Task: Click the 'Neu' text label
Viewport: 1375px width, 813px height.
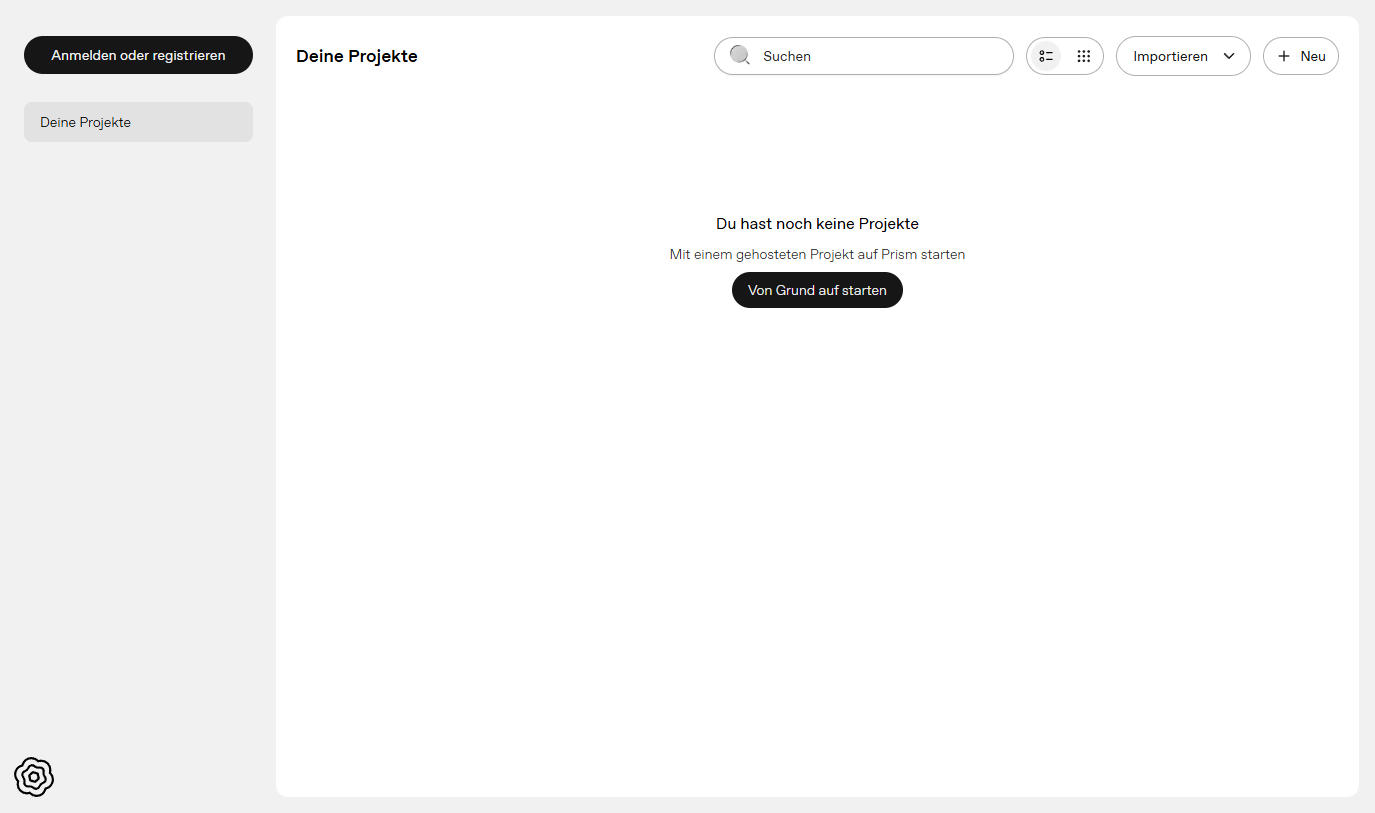Action: pyautogui.click(x=1313, y=56)
